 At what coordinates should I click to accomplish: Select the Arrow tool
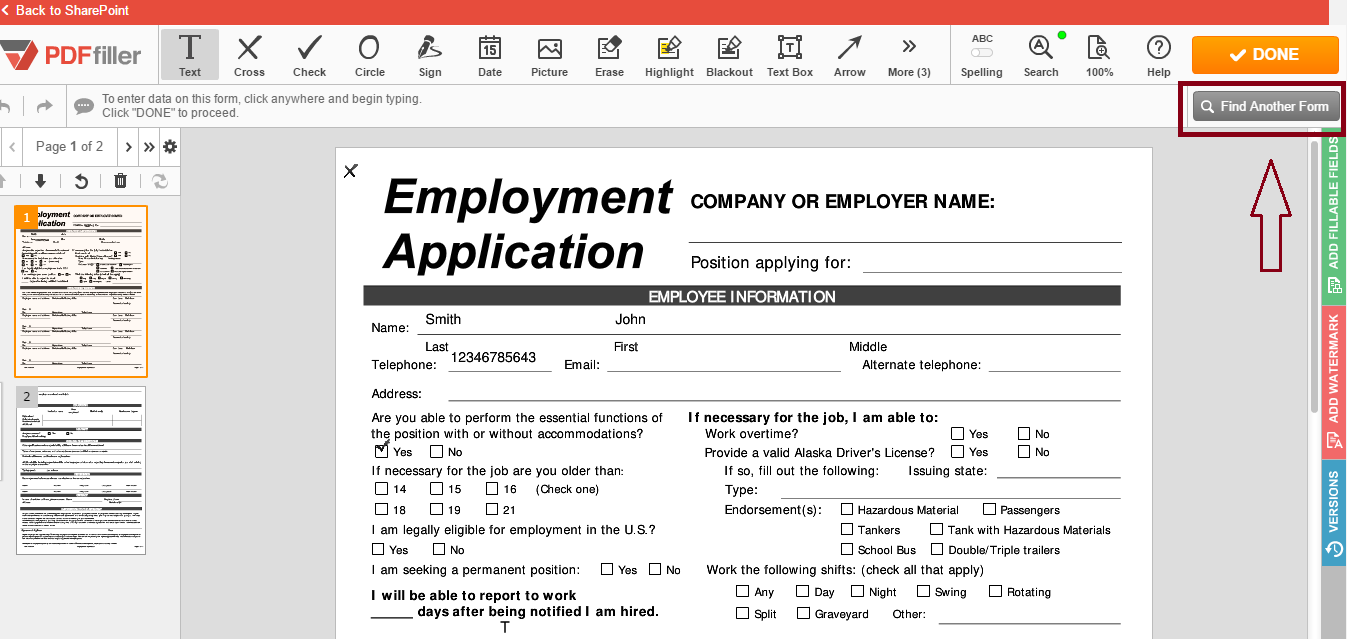(850, 55)
